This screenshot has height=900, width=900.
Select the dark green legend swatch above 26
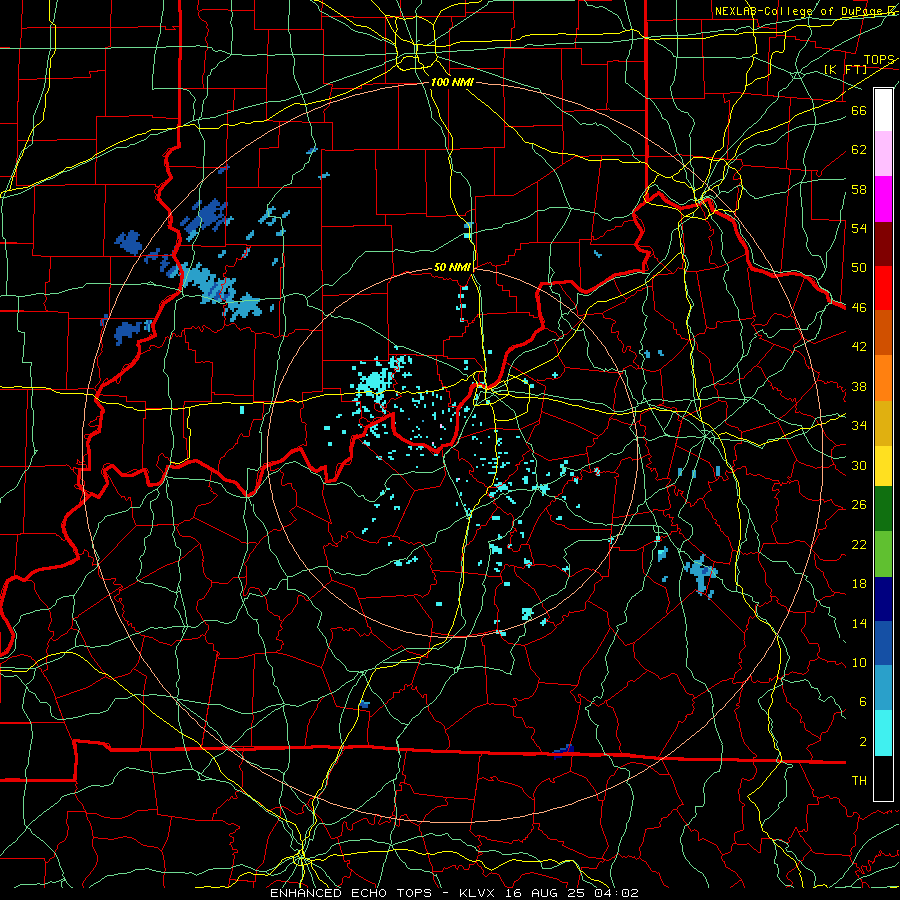[x=883, y=509]
